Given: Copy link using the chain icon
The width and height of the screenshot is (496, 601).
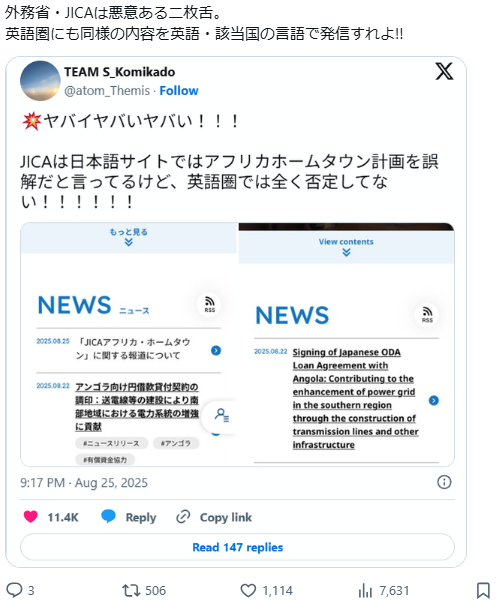Looking at the screenshot, I should tap(183, 517).
